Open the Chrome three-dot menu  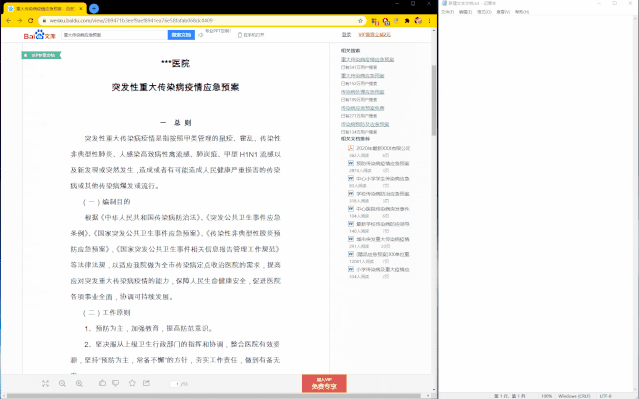click(430, 20)
